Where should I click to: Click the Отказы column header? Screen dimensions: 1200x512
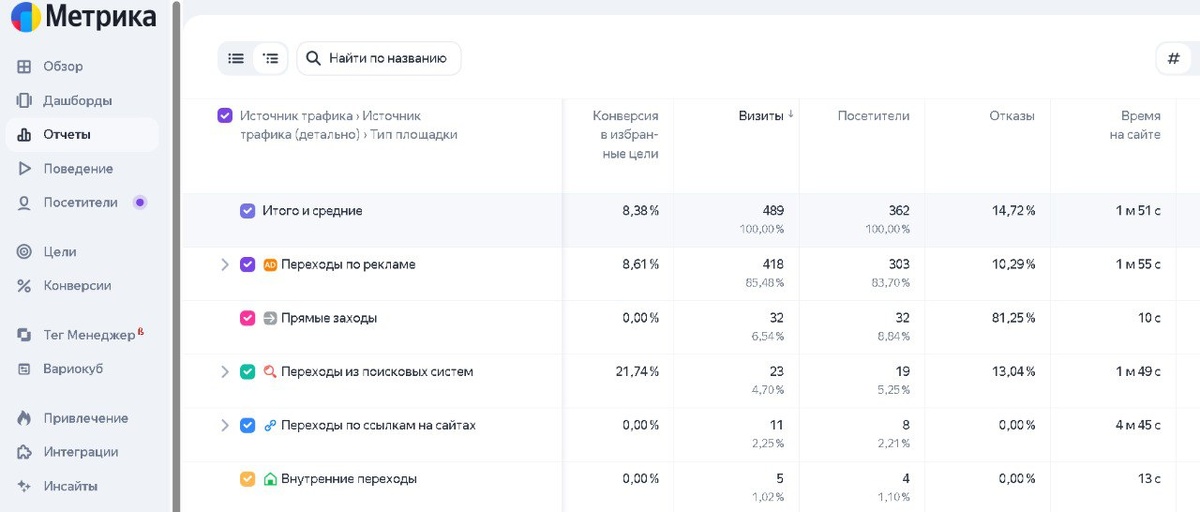pyautogui.click(x=1011, y=116)
